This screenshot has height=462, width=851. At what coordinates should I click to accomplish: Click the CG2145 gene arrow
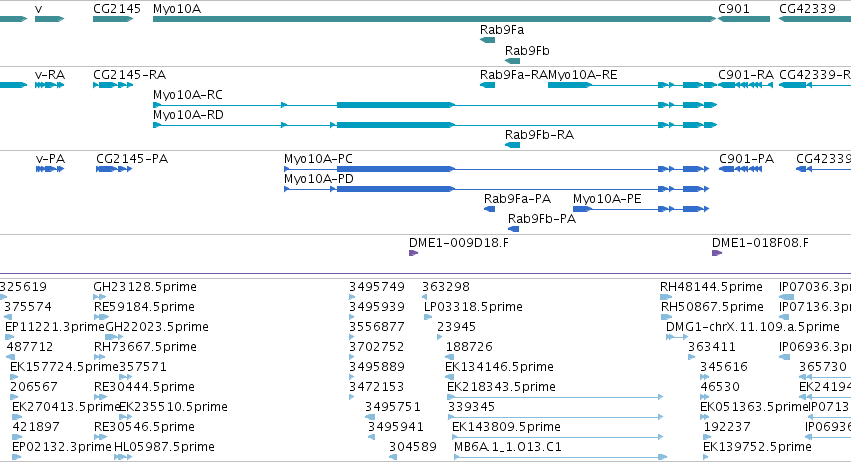click(x=113, y=19)
